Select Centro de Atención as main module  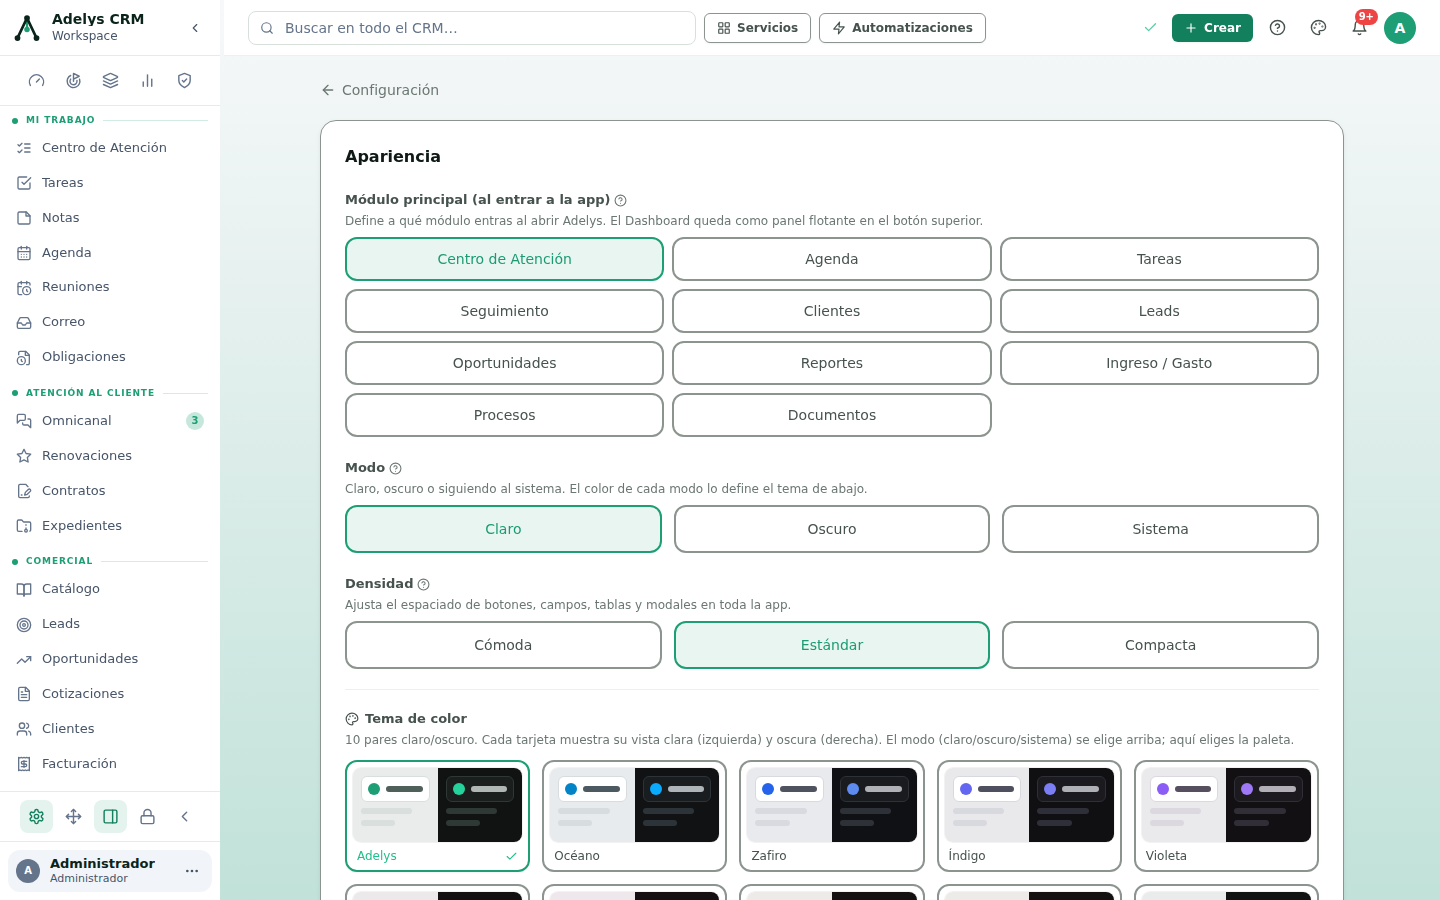click(504, 259)
